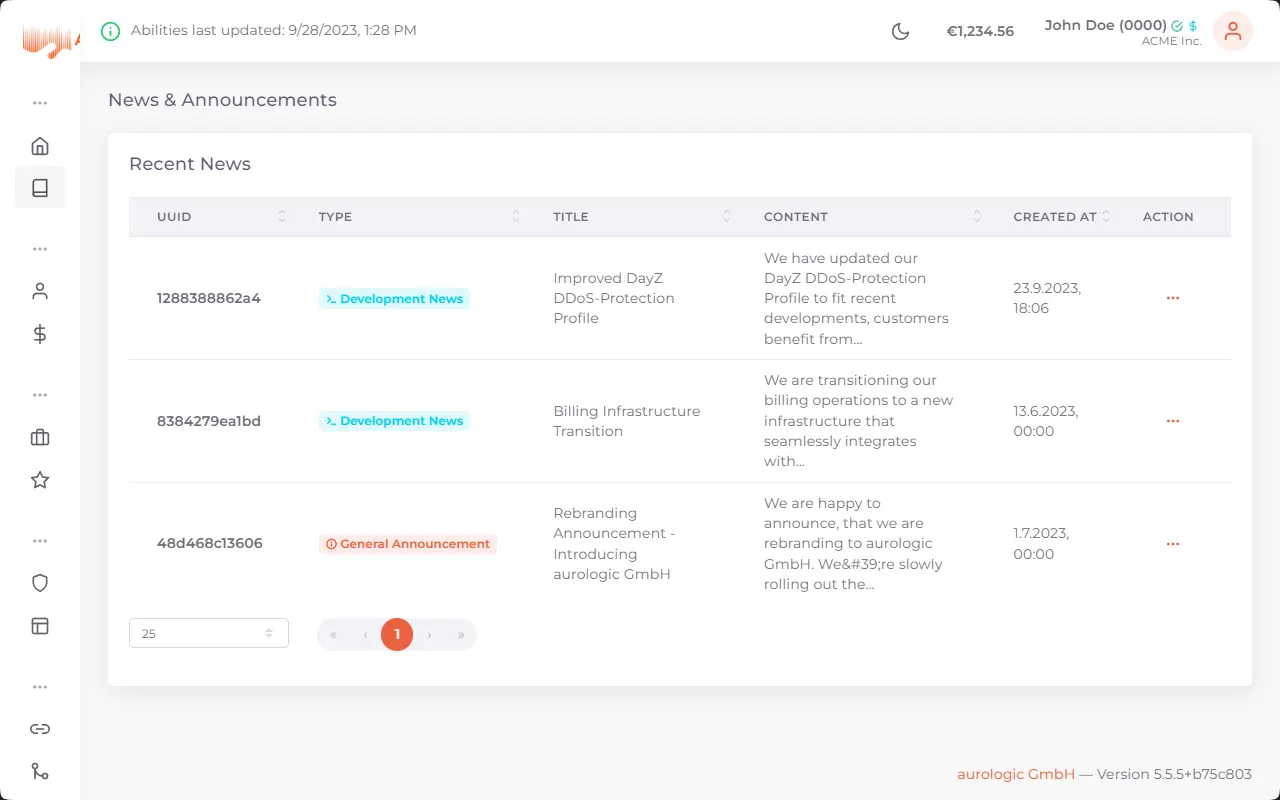This screenshot has height=800, width=1280.
Task: Open the dollar billing sidebar icon
Action: coord(40,334)
